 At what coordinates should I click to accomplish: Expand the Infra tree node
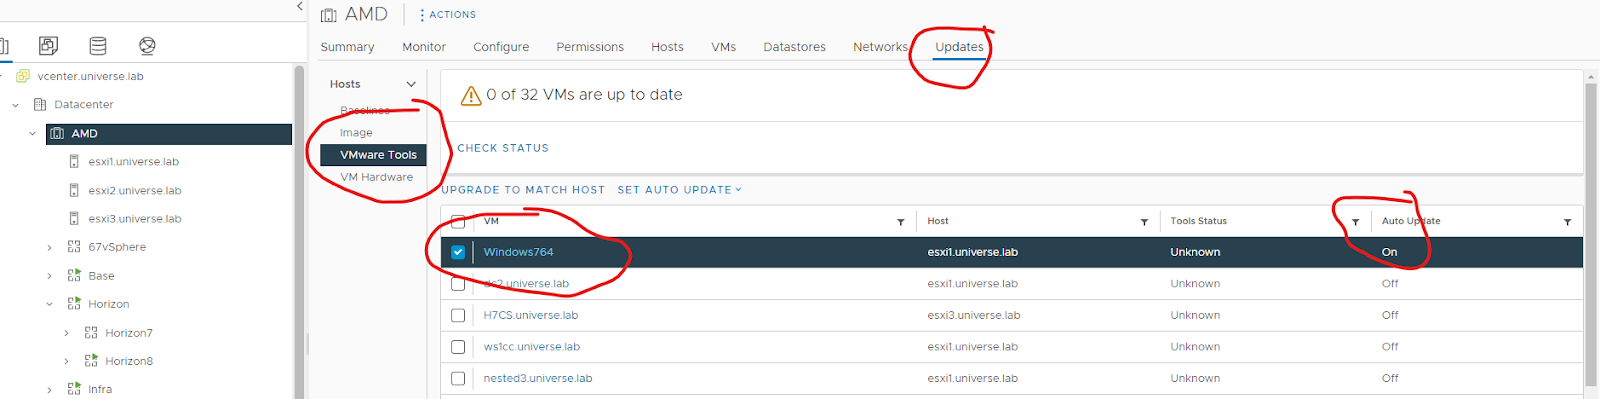pos(49,389)
